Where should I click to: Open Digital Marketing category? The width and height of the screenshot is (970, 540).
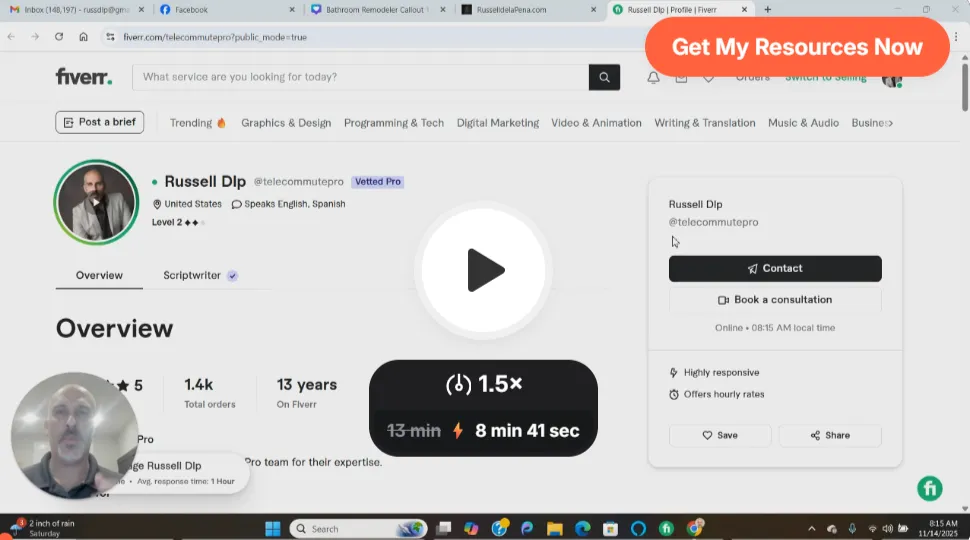[498, 123]
